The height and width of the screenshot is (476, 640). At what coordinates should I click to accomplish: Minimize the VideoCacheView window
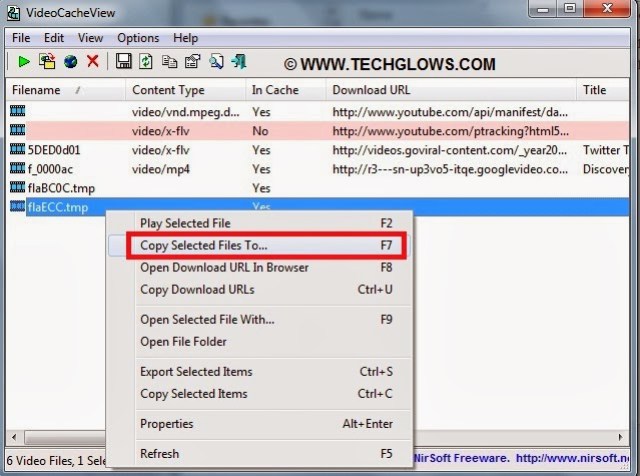tap(543, 9)
